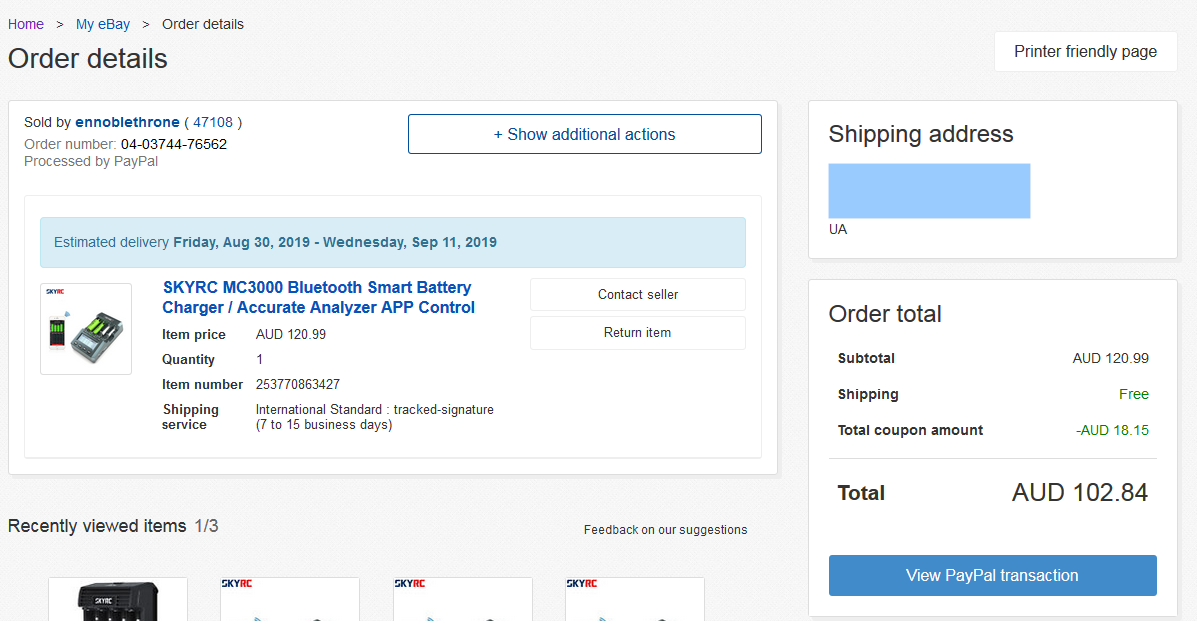Click Feedback on our suggestions link
1197x621 pixels.
pos(665,530)
